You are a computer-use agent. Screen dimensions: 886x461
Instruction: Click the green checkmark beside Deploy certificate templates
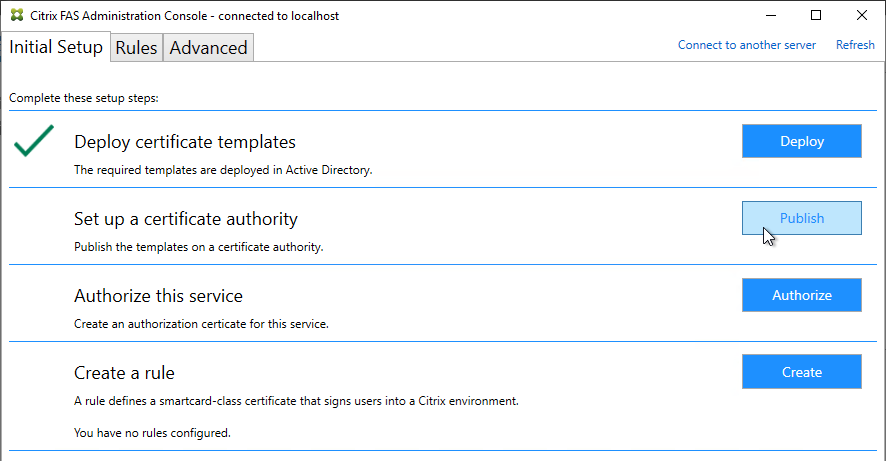click(34, 141)
